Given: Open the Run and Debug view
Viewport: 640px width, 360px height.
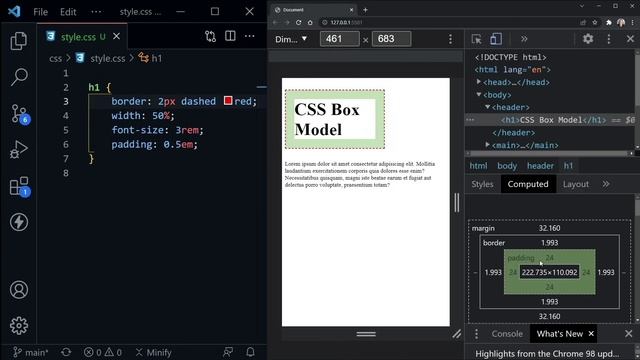Looking at the screenshot, I should [19, 149].
